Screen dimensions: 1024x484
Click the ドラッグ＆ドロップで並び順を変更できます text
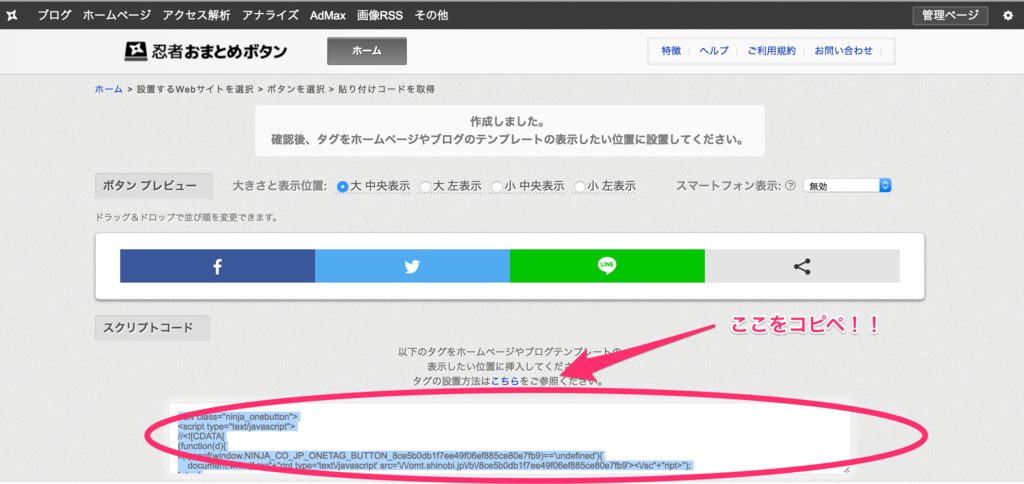[x=186, y=218]
